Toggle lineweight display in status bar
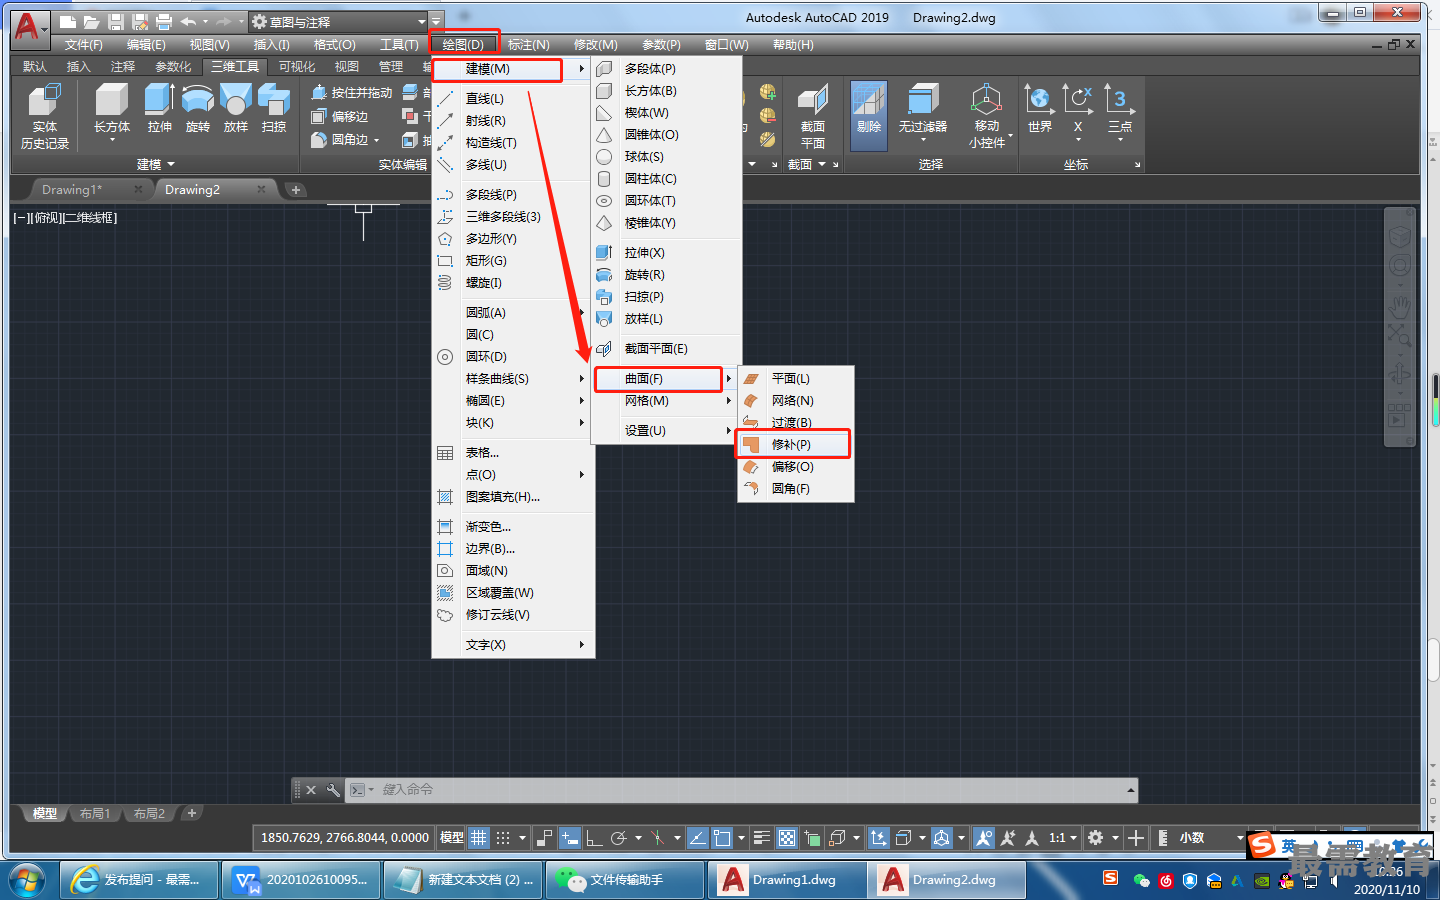This screenshot has width=1440, height=900. 762,838
